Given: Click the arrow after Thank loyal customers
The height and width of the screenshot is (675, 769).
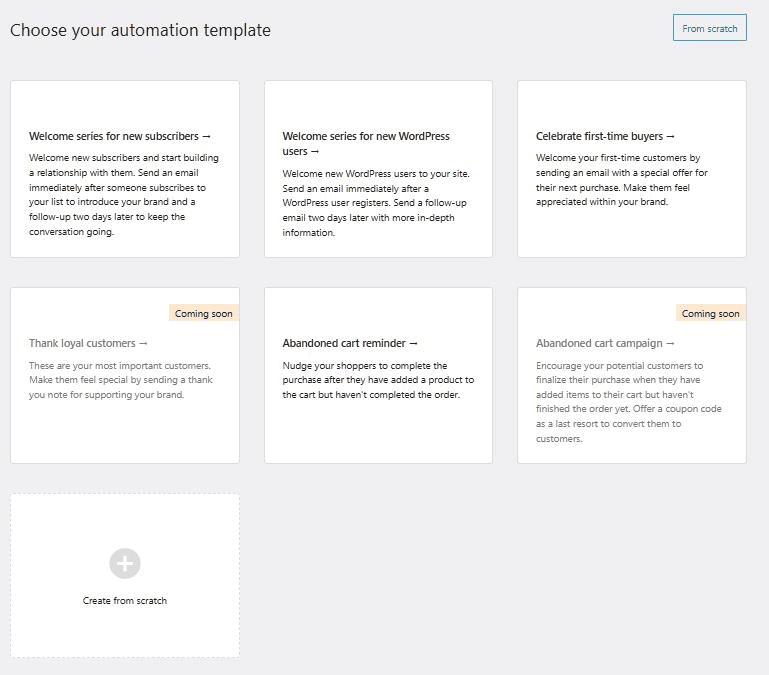Looking at the screenshot, I should (x=144, y=343).
